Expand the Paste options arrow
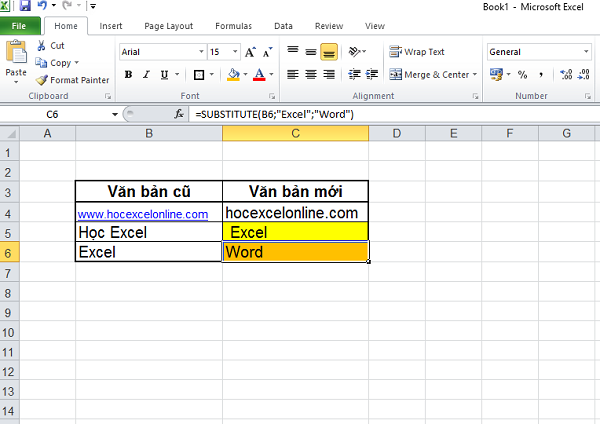The height and width of the screenshot is (424, 600). (x=16, y=82)
